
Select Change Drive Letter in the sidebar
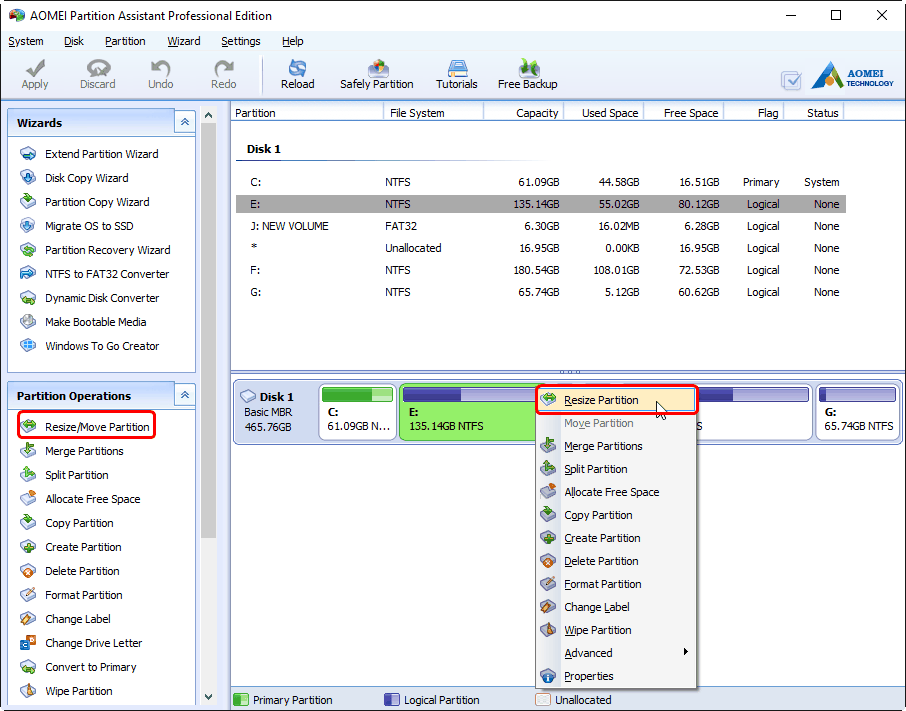tap(81, 643)
